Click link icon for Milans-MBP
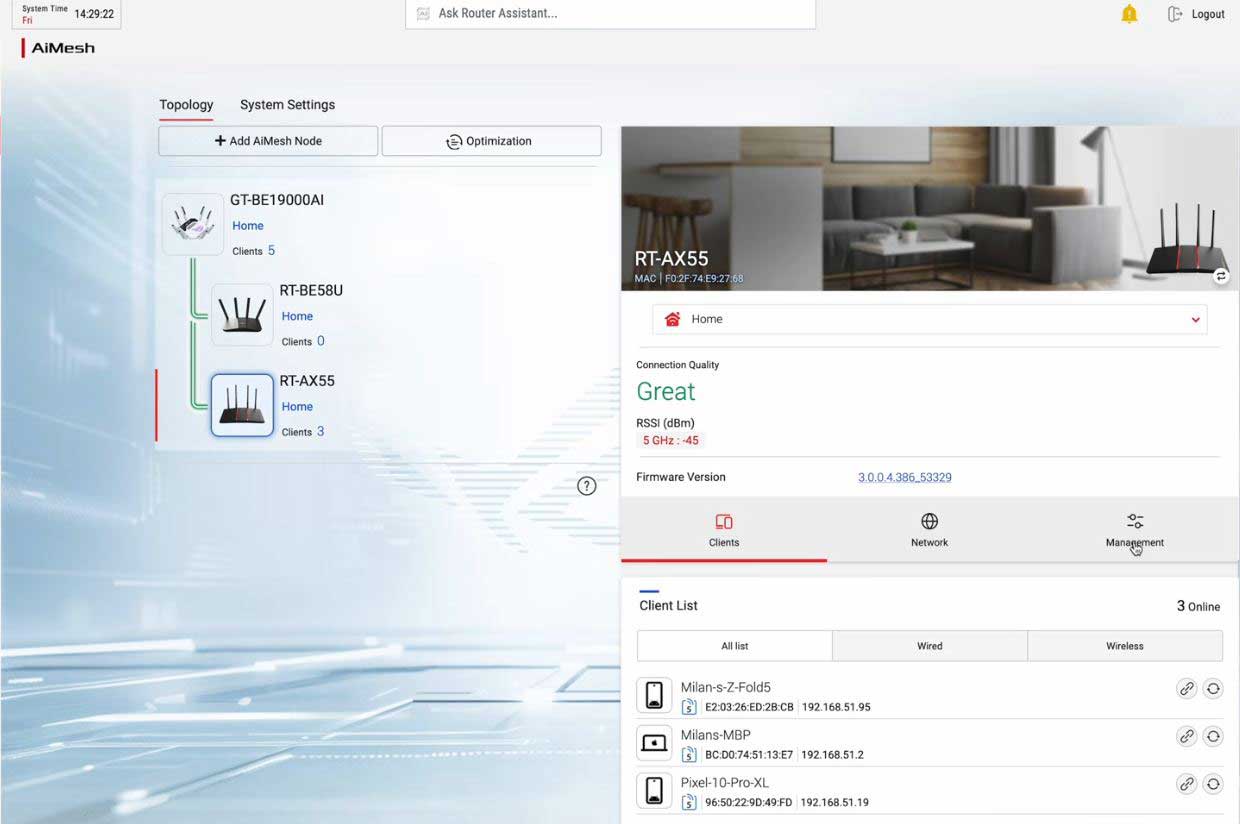Viewport: 1240px width, 824px height. [x=1186, y=736]
